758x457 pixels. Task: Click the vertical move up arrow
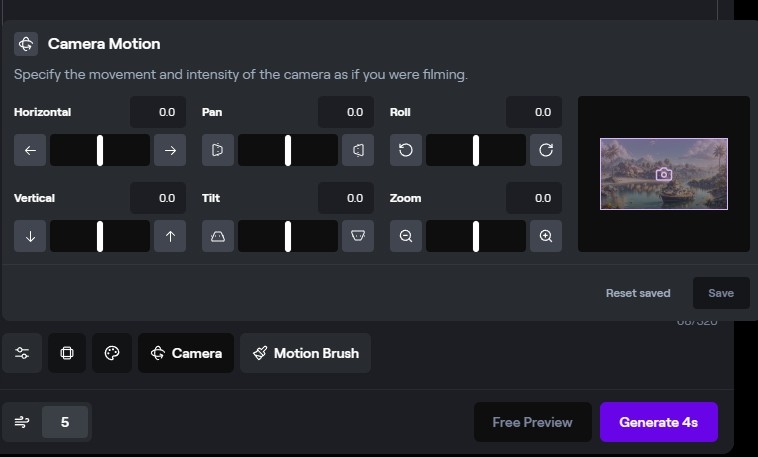170,236
